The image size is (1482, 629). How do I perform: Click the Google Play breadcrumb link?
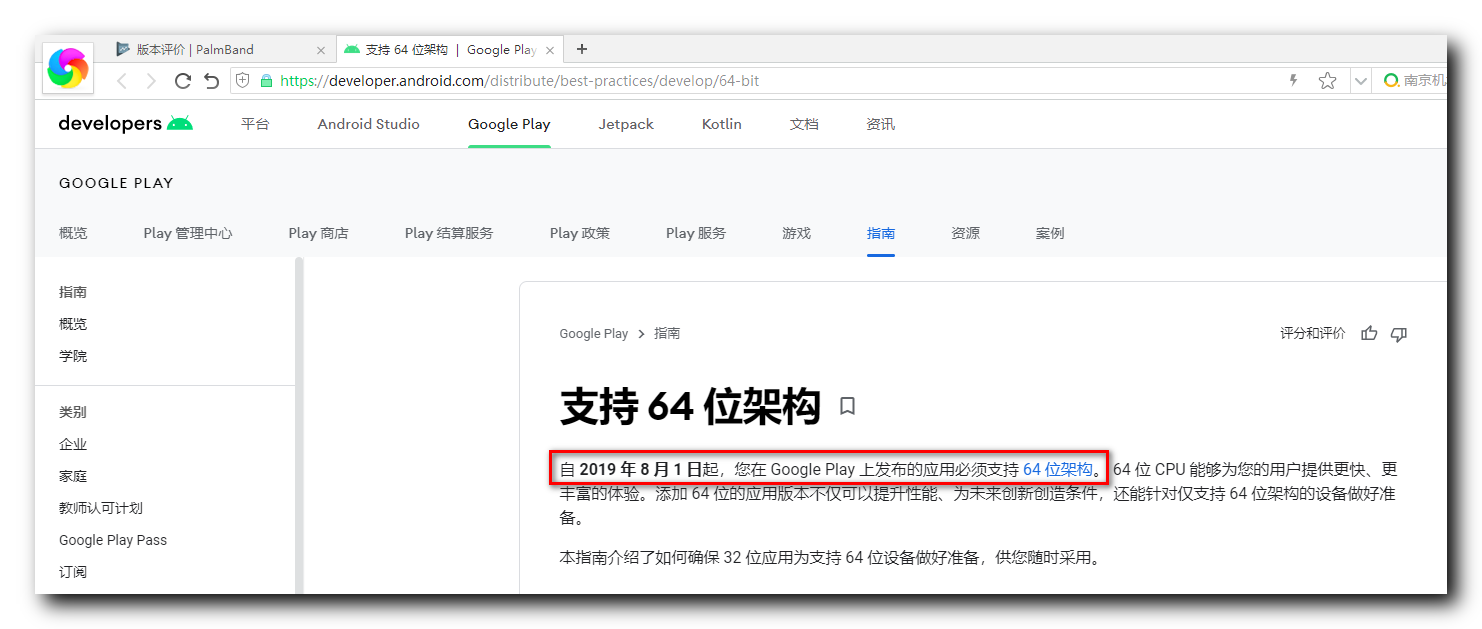[x=593, y=333]
